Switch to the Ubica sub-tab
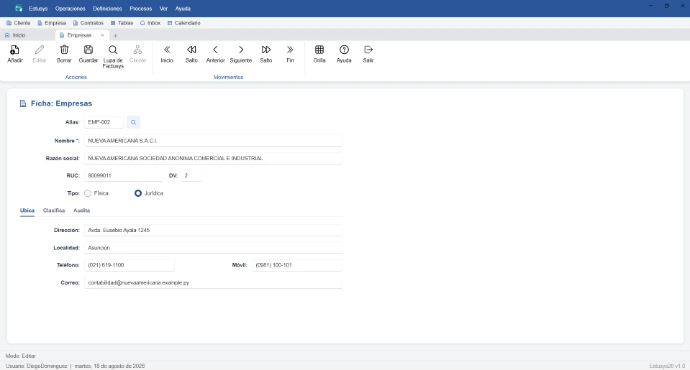Image resolution: width=690 pixels, height=370 pixels. 27,210
